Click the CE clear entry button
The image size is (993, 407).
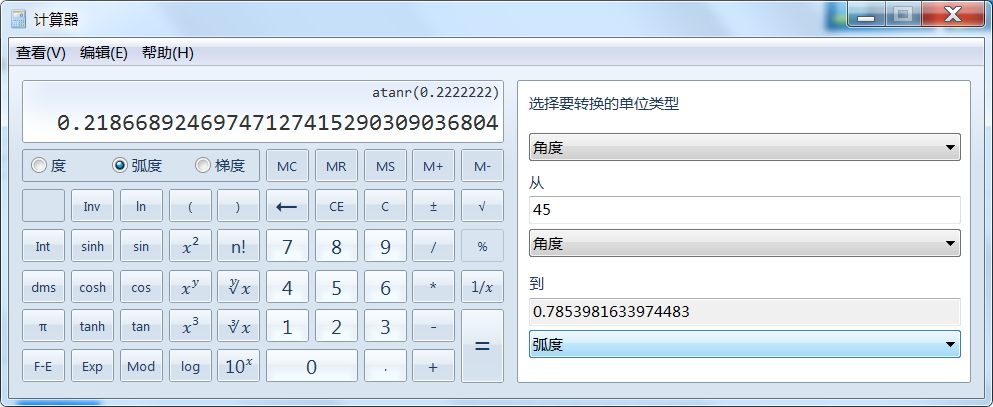[x=336, y=206]
